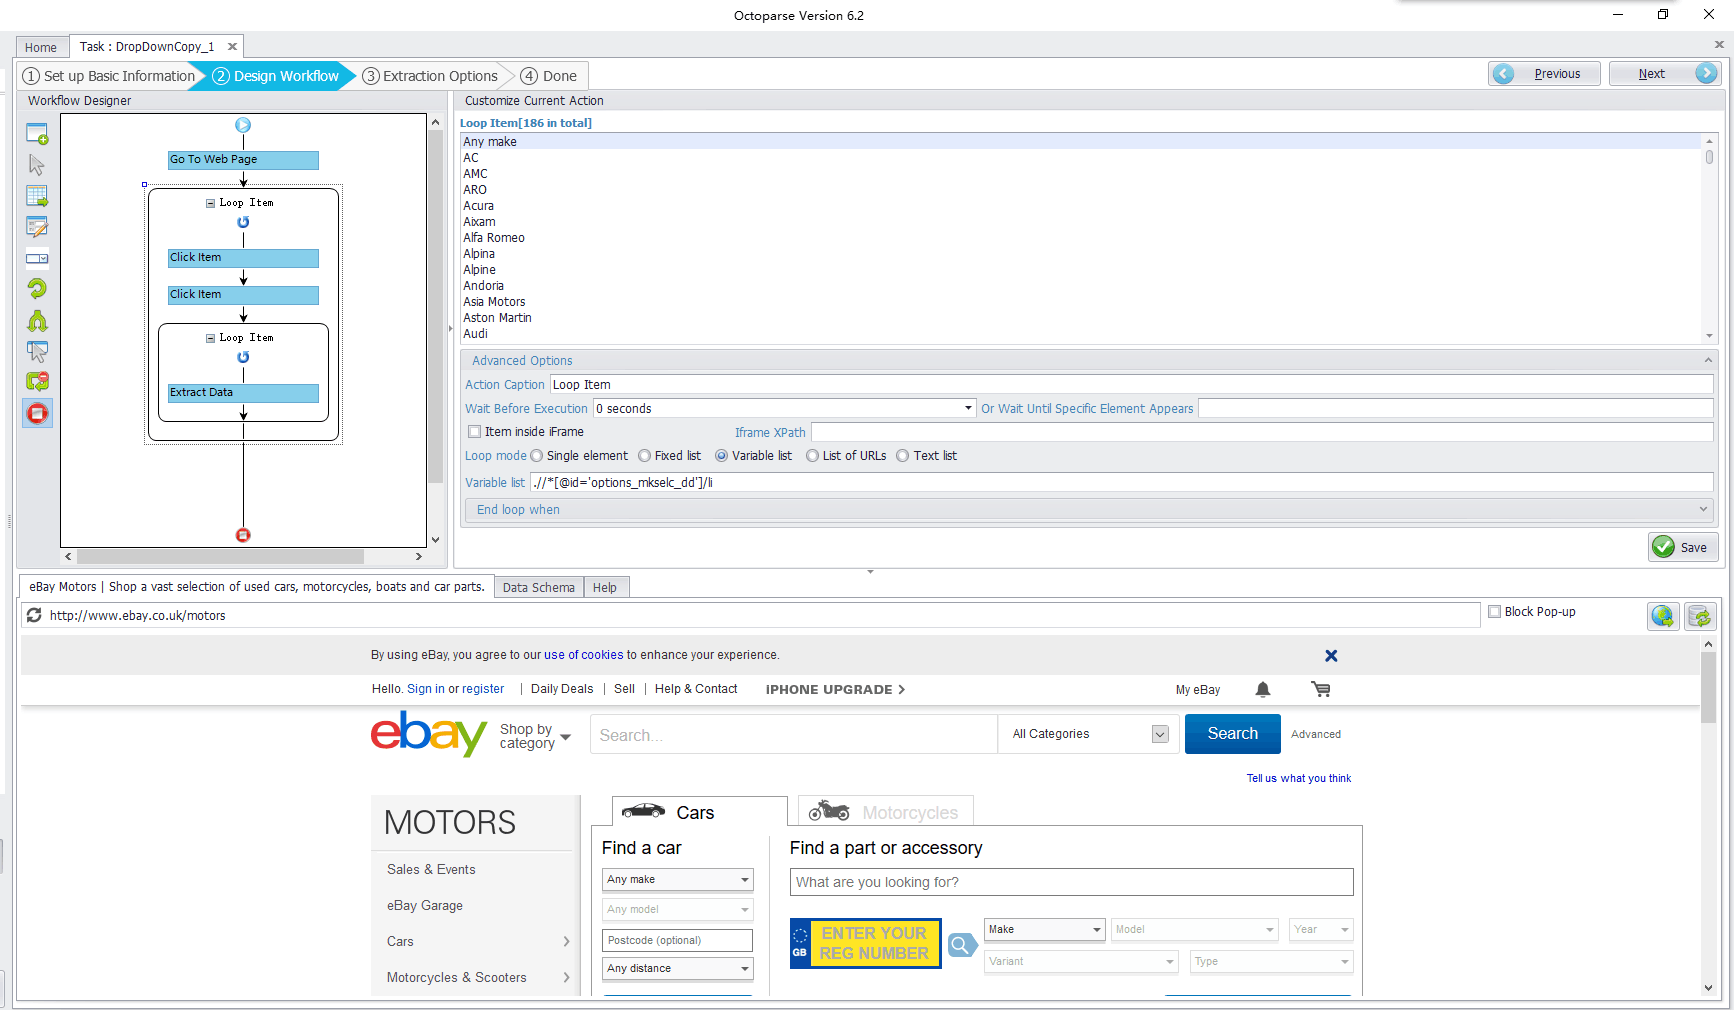1734x1010 pixels.
Task: Select the Move Mouse Over tool icon
Action: [x=37, y=351]
